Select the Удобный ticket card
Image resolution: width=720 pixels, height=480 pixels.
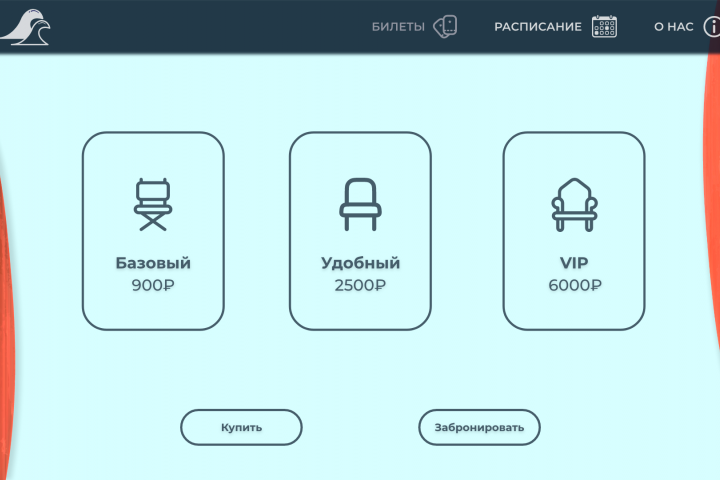click(360, 231)
